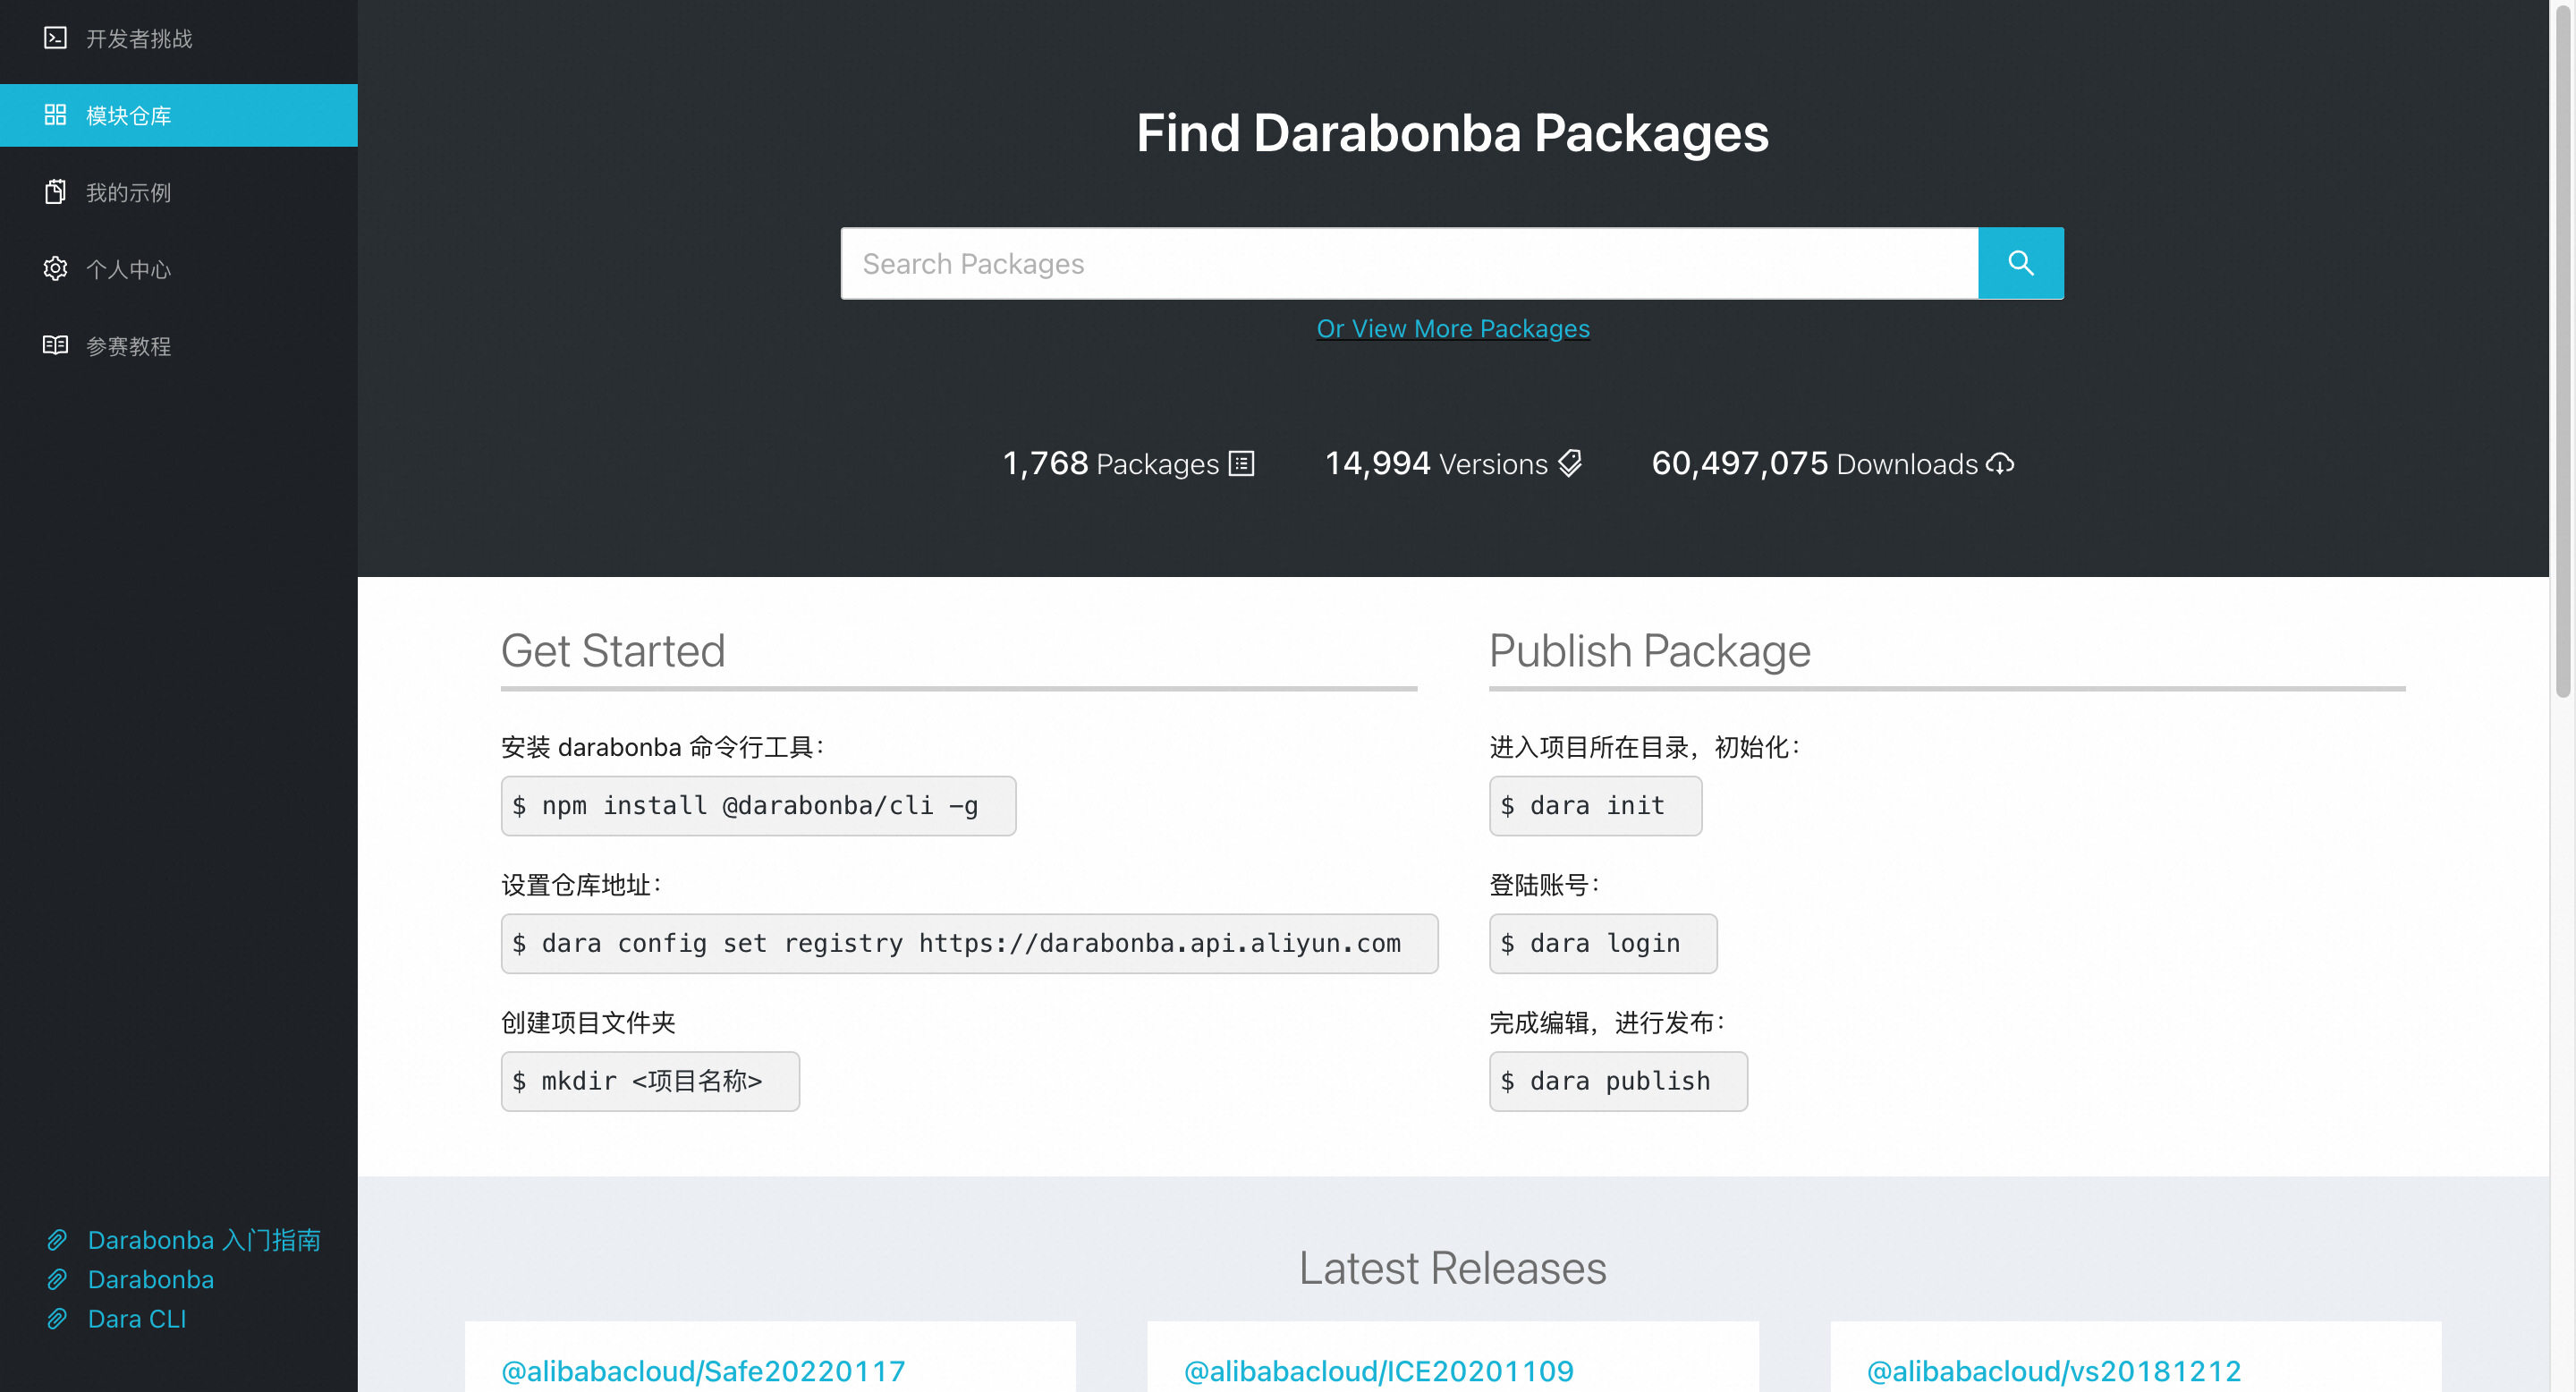2576x1392 pixels.
Task: Open the Darabonba 入门指南 link
Action: tap(204, 1240)
